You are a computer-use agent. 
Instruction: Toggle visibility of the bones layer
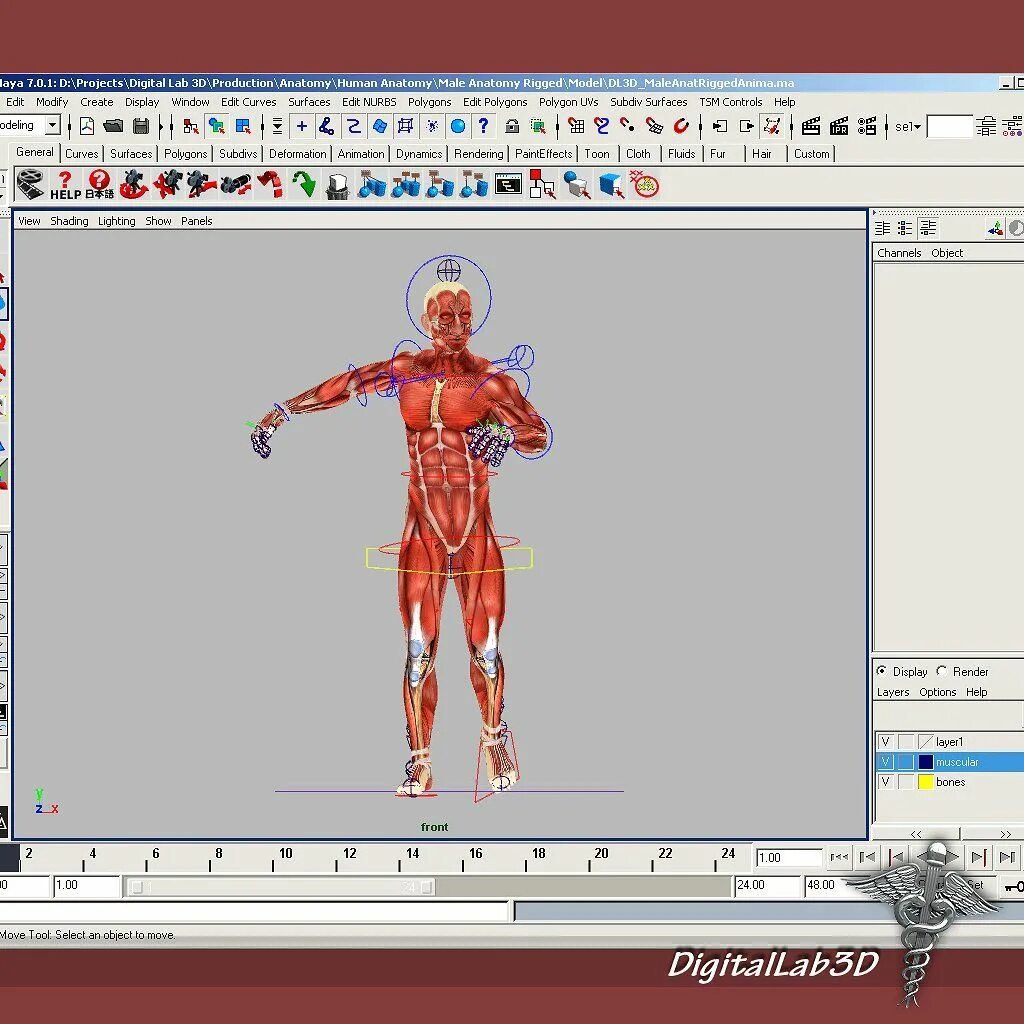885,782
